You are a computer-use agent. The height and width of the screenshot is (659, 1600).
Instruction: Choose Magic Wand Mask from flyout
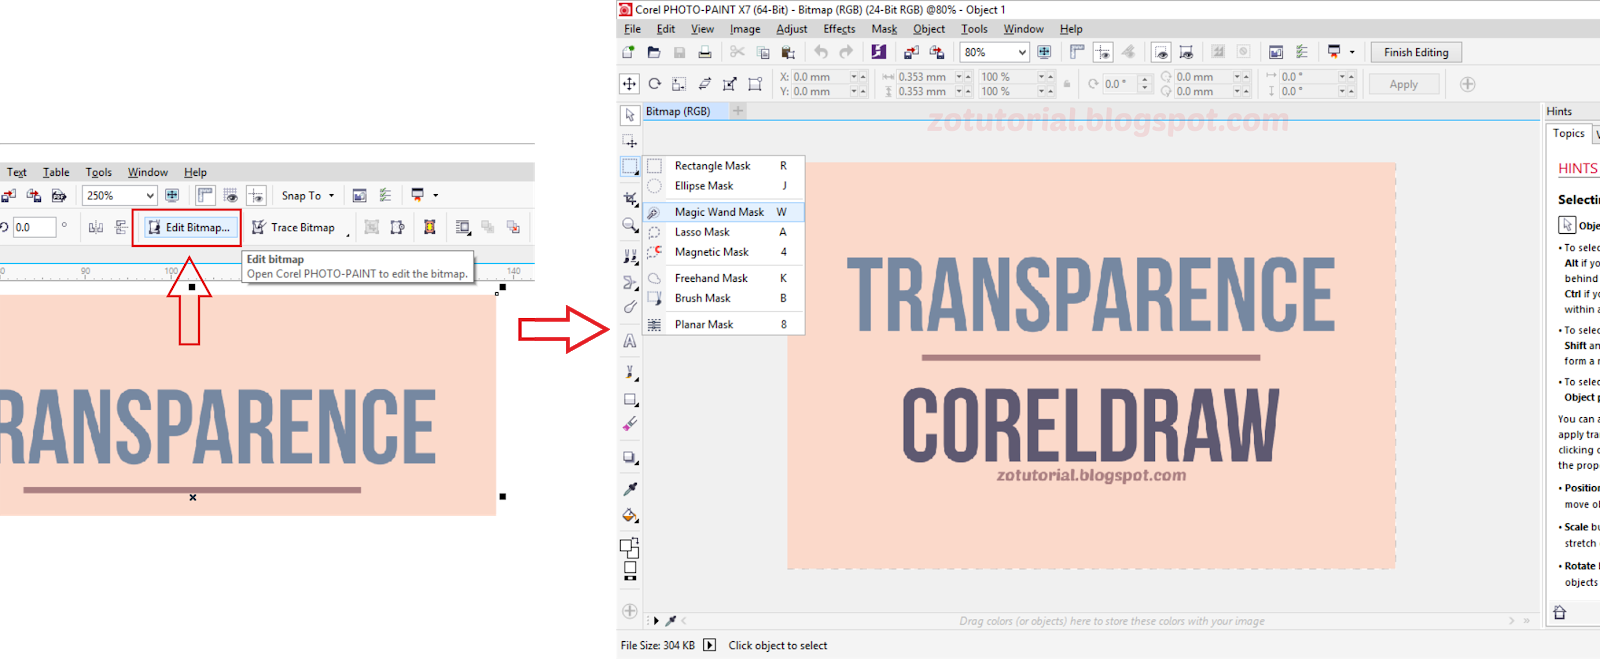coord(723,212)
